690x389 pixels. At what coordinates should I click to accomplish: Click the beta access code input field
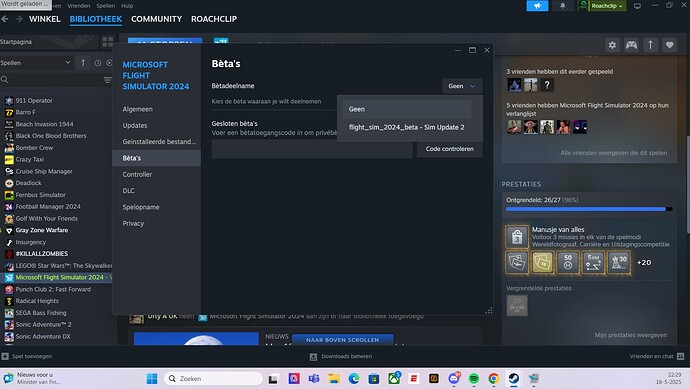tap(312, 149)
